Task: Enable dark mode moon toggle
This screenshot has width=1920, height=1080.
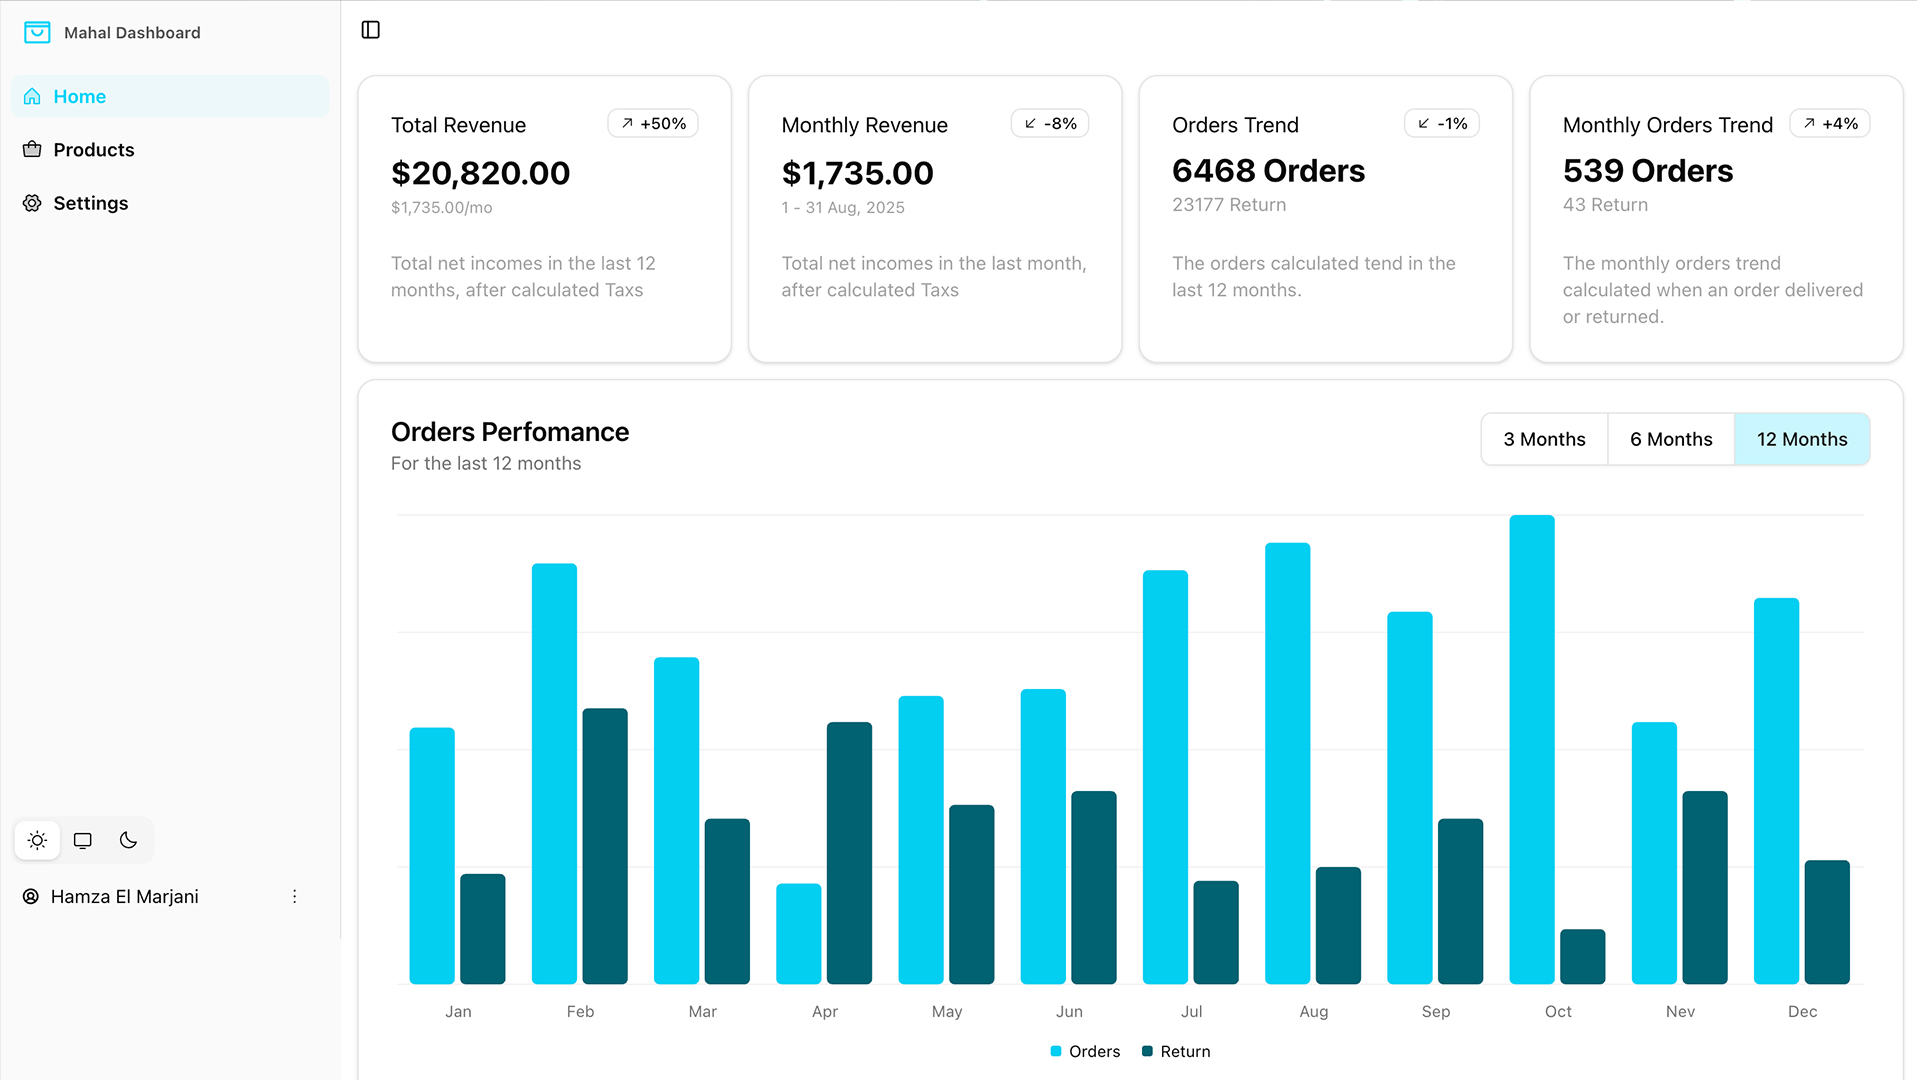Action: [128, 841]
